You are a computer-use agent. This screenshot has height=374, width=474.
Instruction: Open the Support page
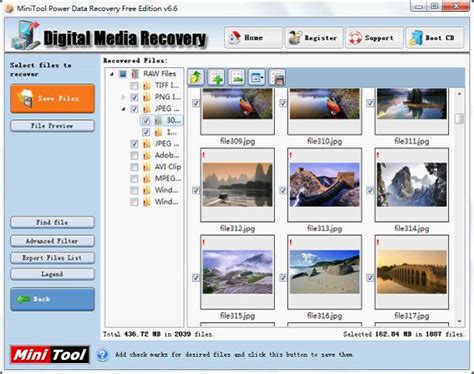point(374,38)
